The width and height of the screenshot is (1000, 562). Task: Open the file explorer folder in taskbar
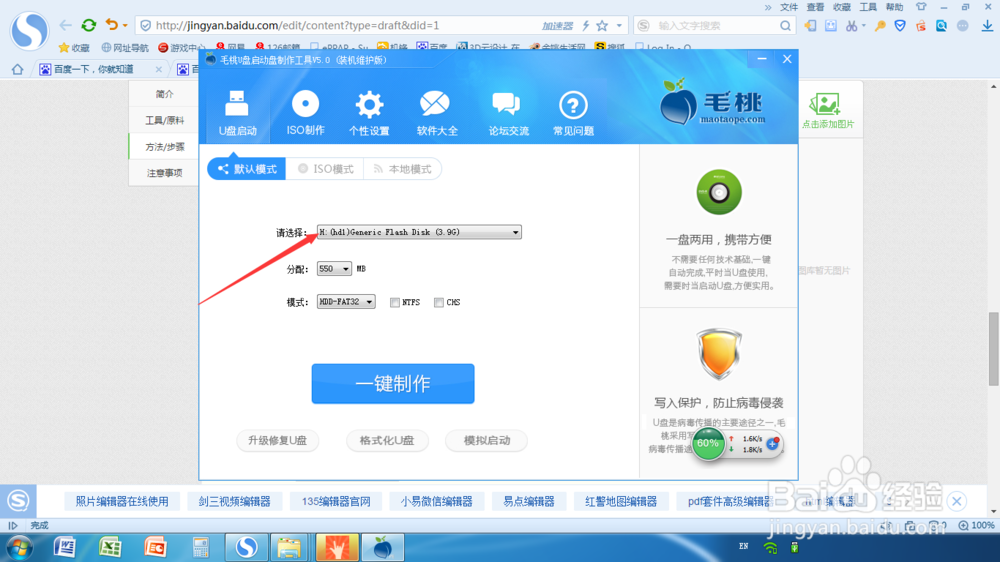289,547
